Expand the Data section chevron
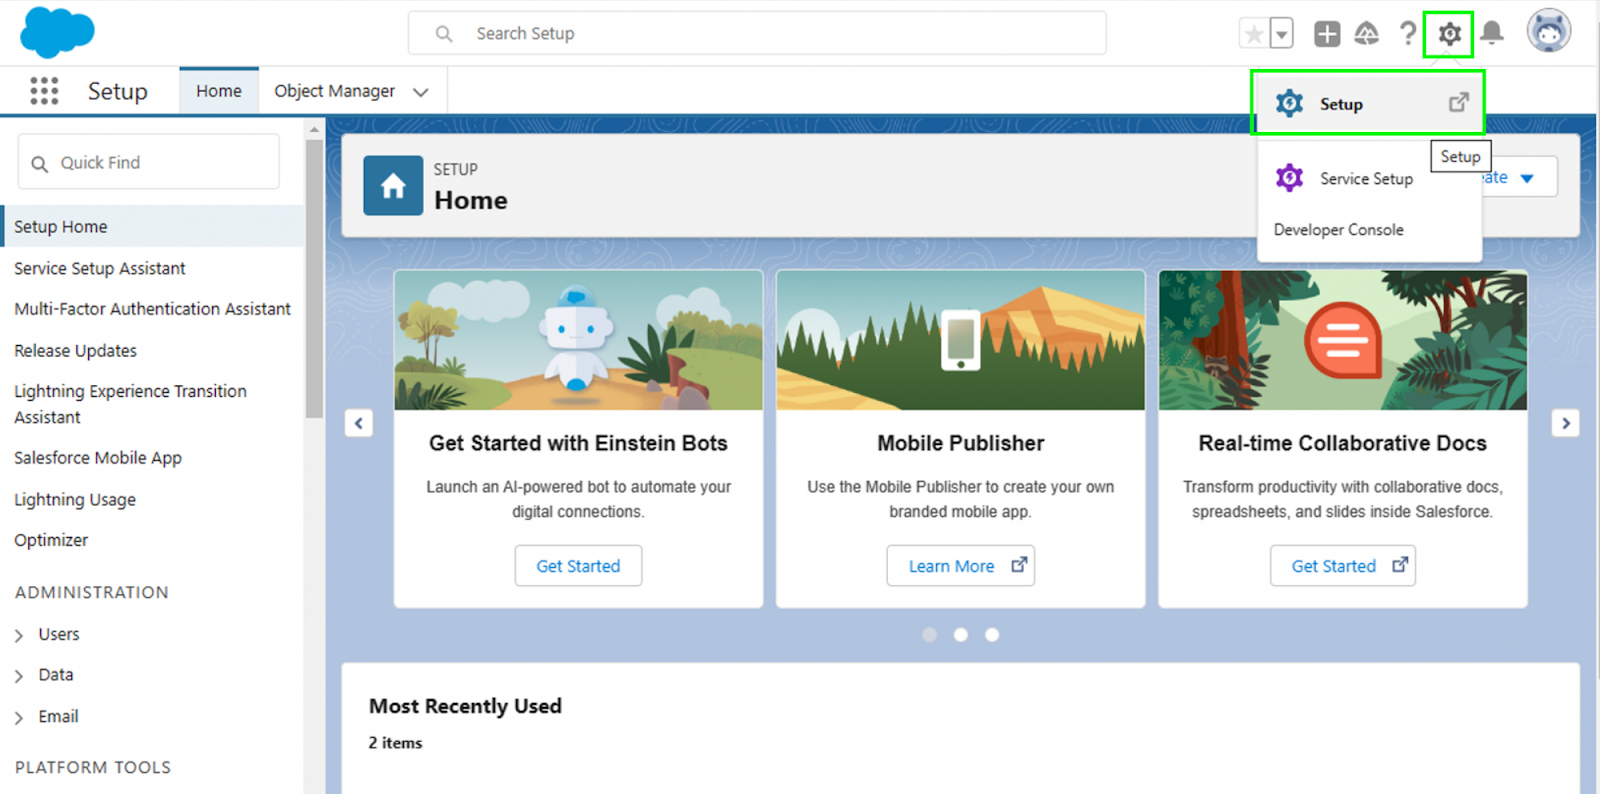1600x794 pixels. coord(19,676)
